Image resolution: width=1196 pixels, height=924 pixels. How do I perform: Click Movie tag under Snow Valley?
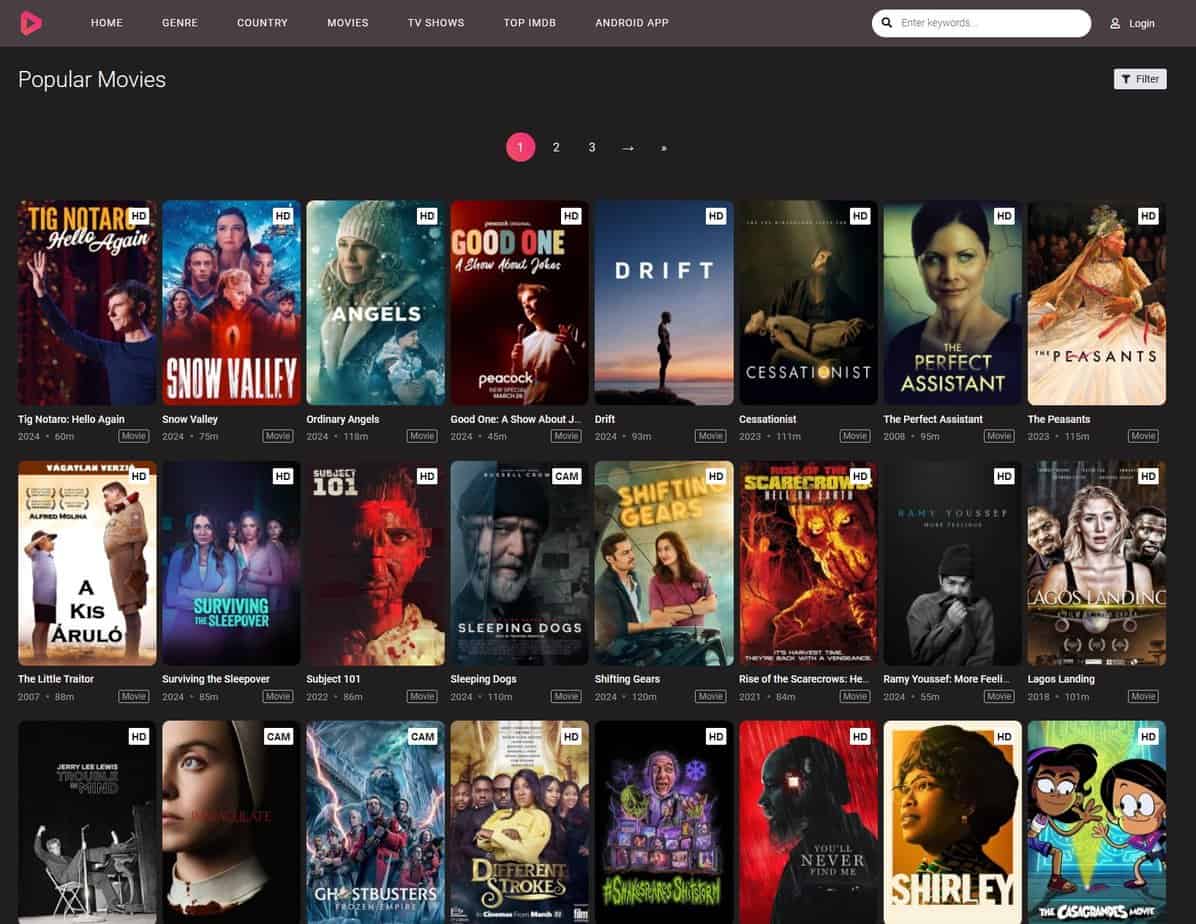pos(278,436)
